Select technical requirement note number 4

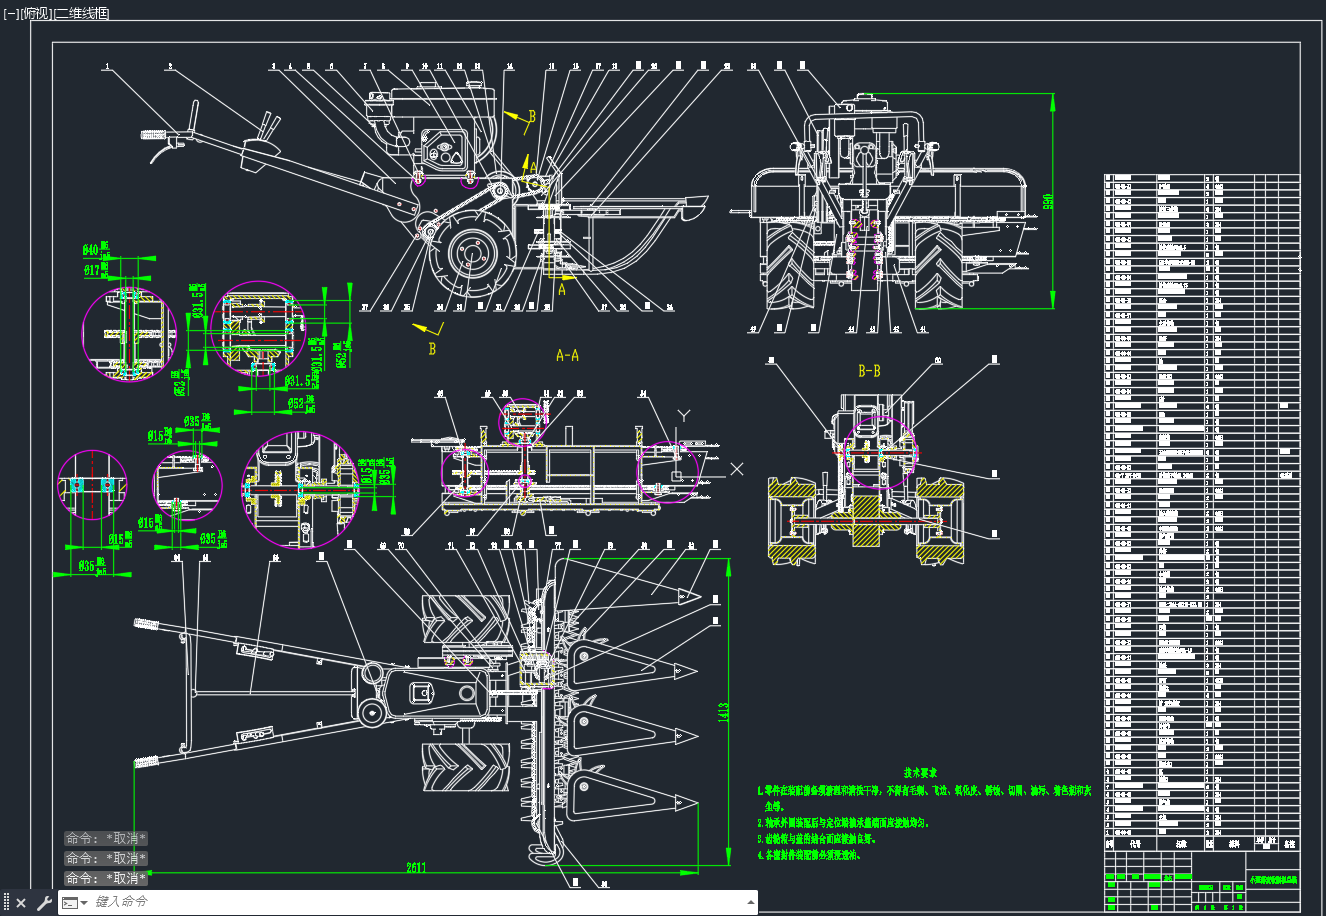[809, 855]
